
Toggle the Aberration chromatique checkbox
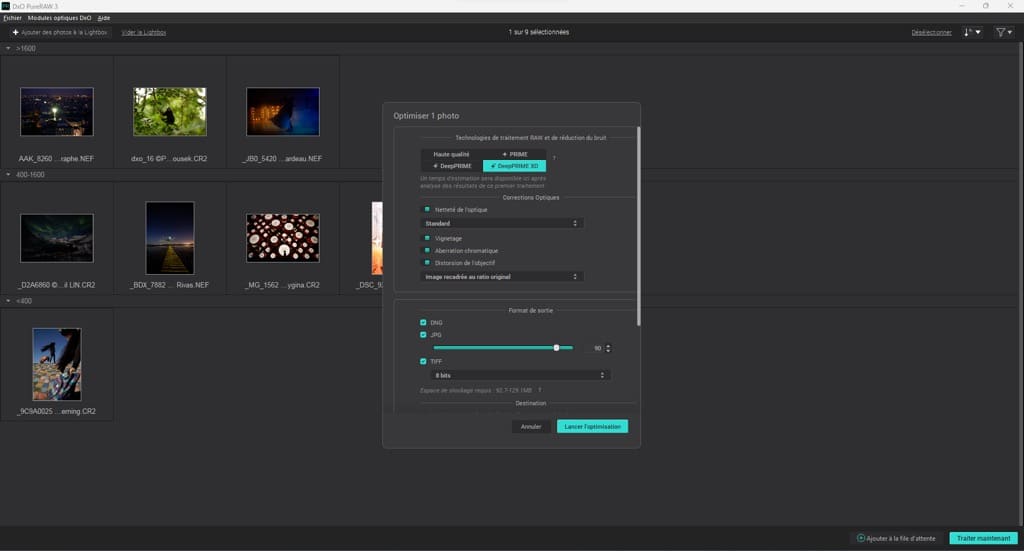point(428,251)
